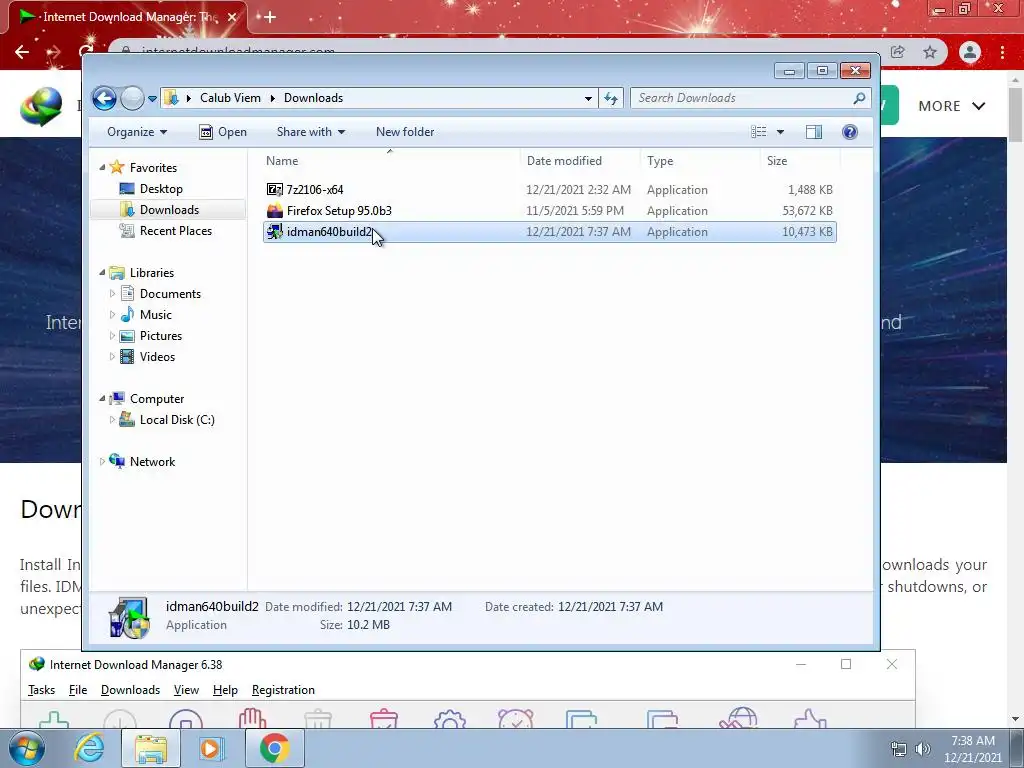Select Network in the navigation pane

pyautogui.click(x=152, y=462)
